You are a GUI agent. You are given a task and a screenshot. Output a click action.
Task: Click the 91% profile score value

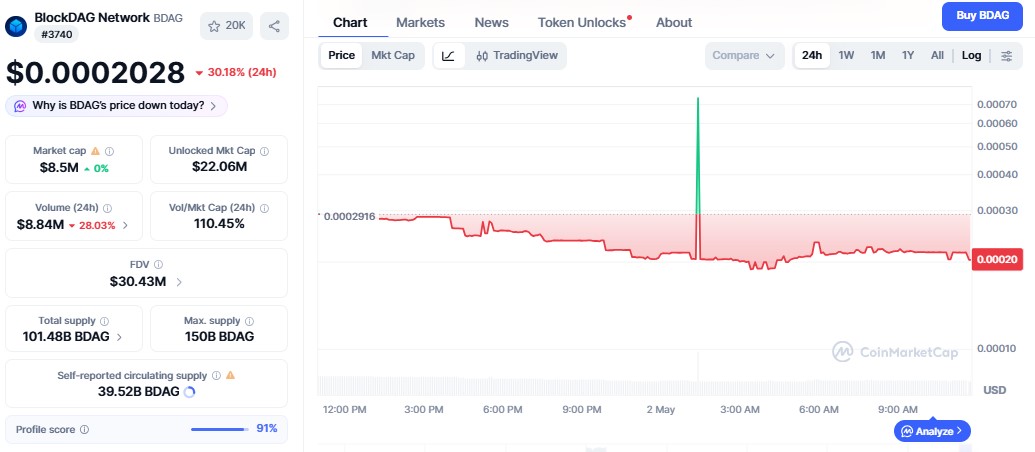(x=267, y=429)
